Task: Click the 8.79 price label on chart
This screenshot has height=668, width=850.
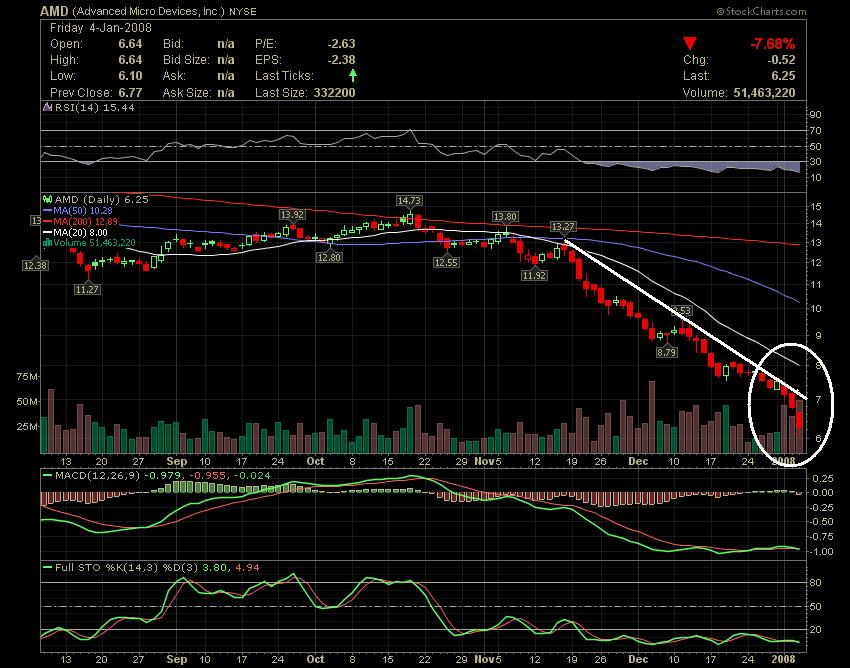Action: pos(667,352)
